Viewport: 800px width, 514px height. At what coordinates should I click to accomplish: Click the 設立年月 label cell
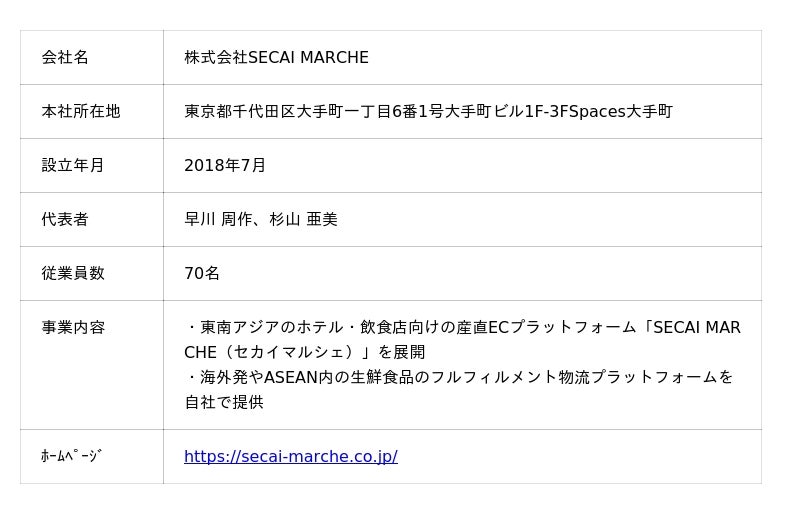point(73,166)
